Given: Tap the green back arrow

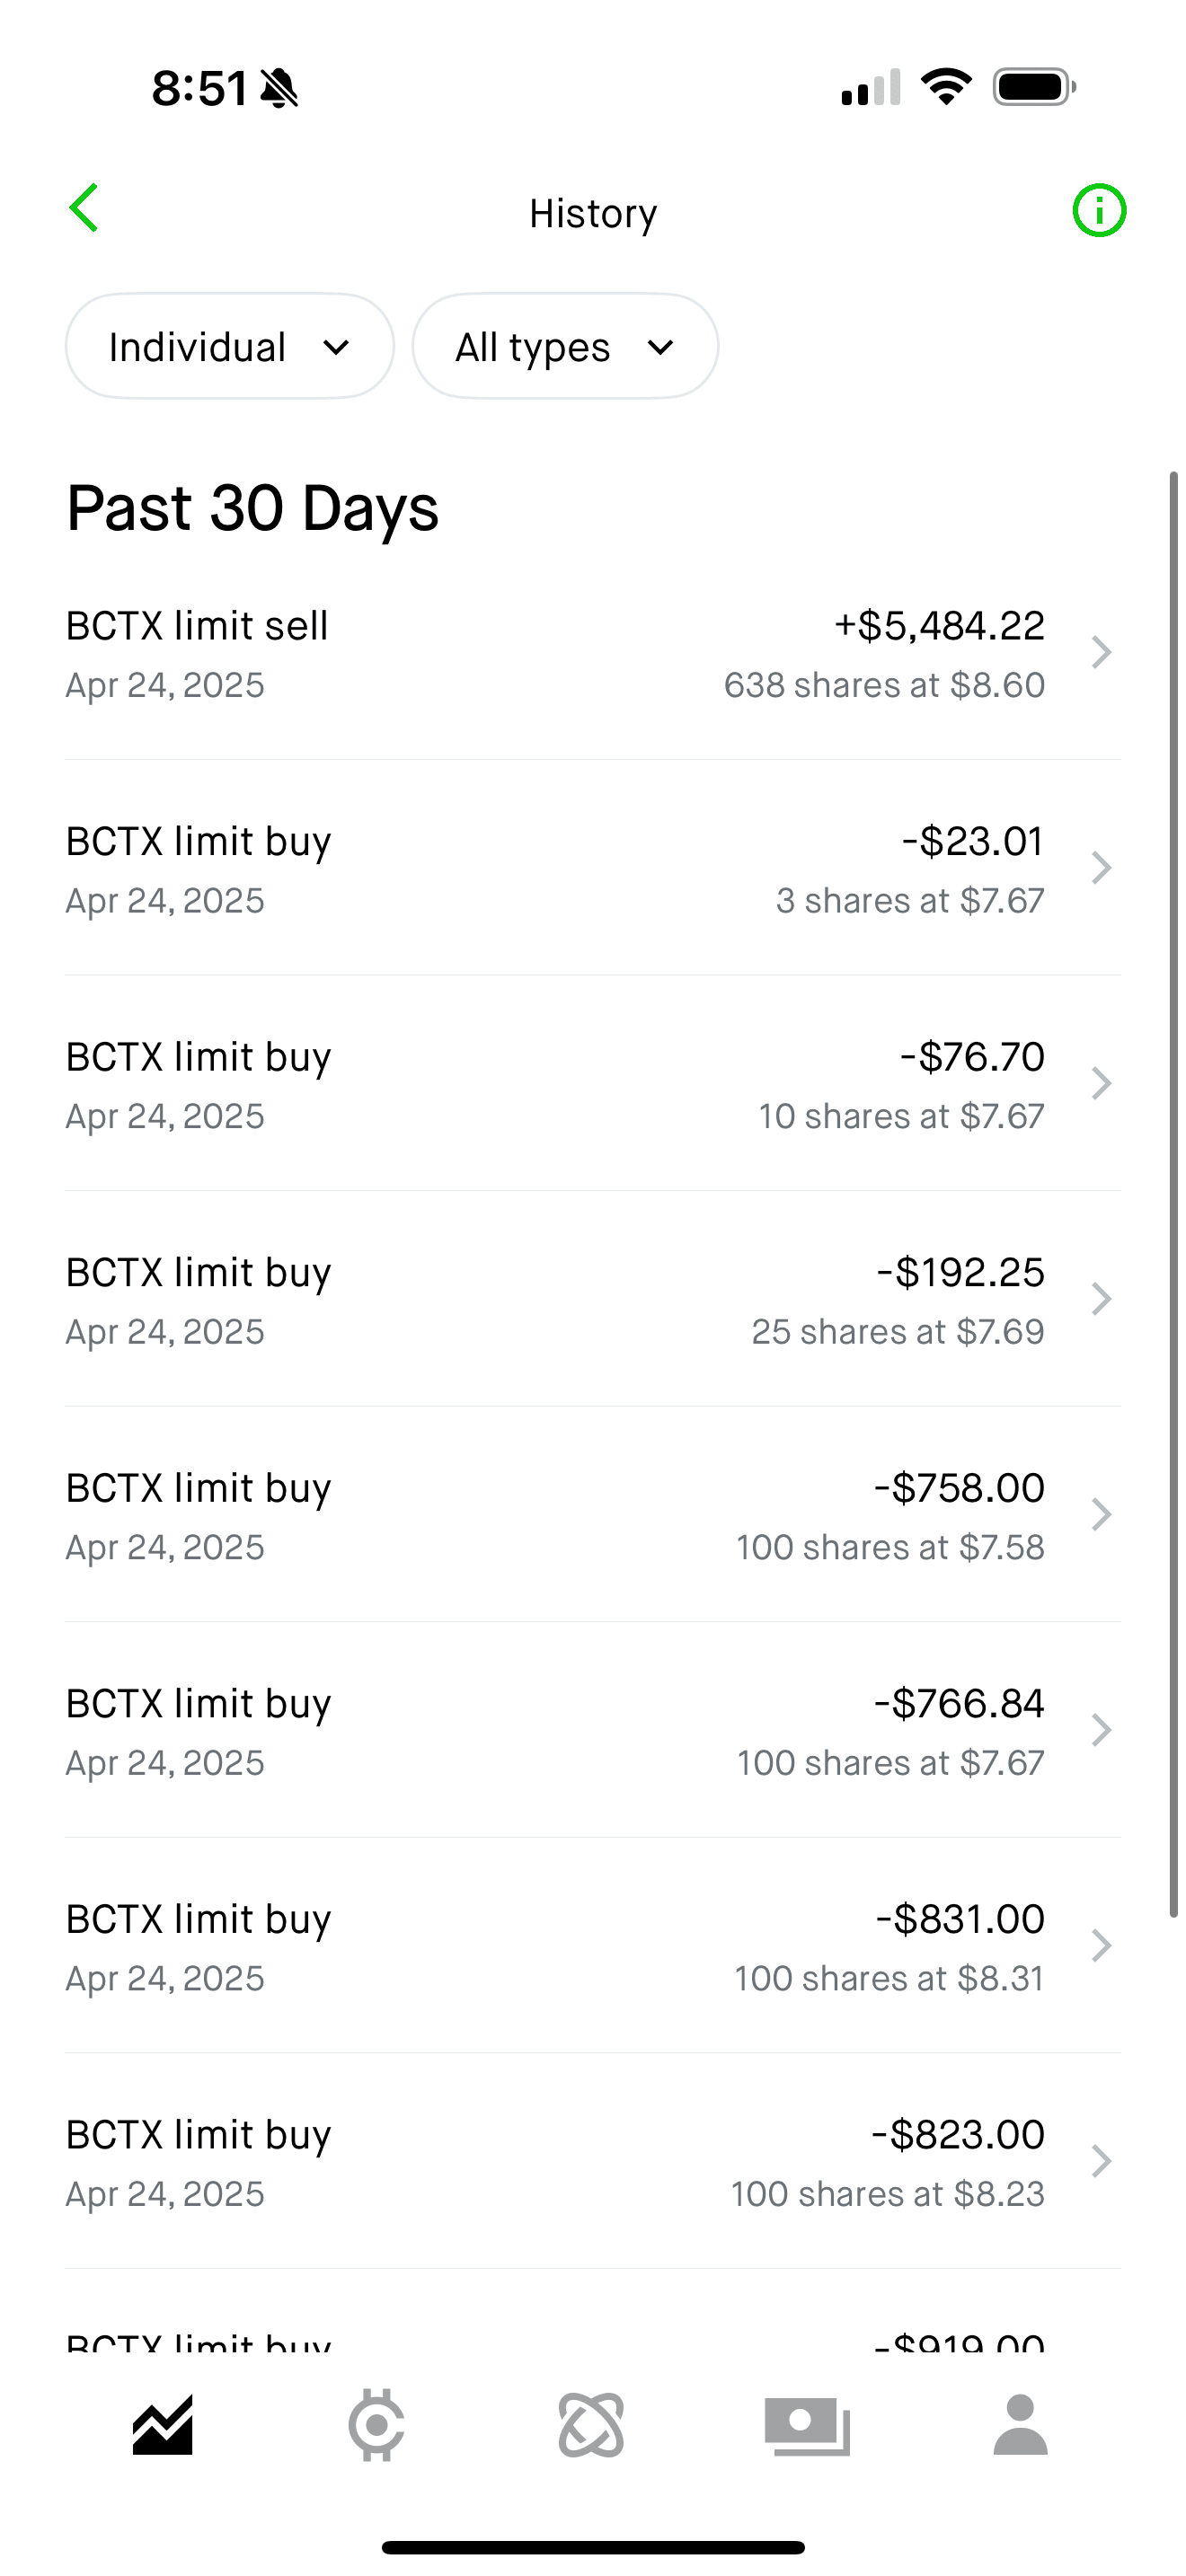Looking at the screenshot, I should click(84, 208).
